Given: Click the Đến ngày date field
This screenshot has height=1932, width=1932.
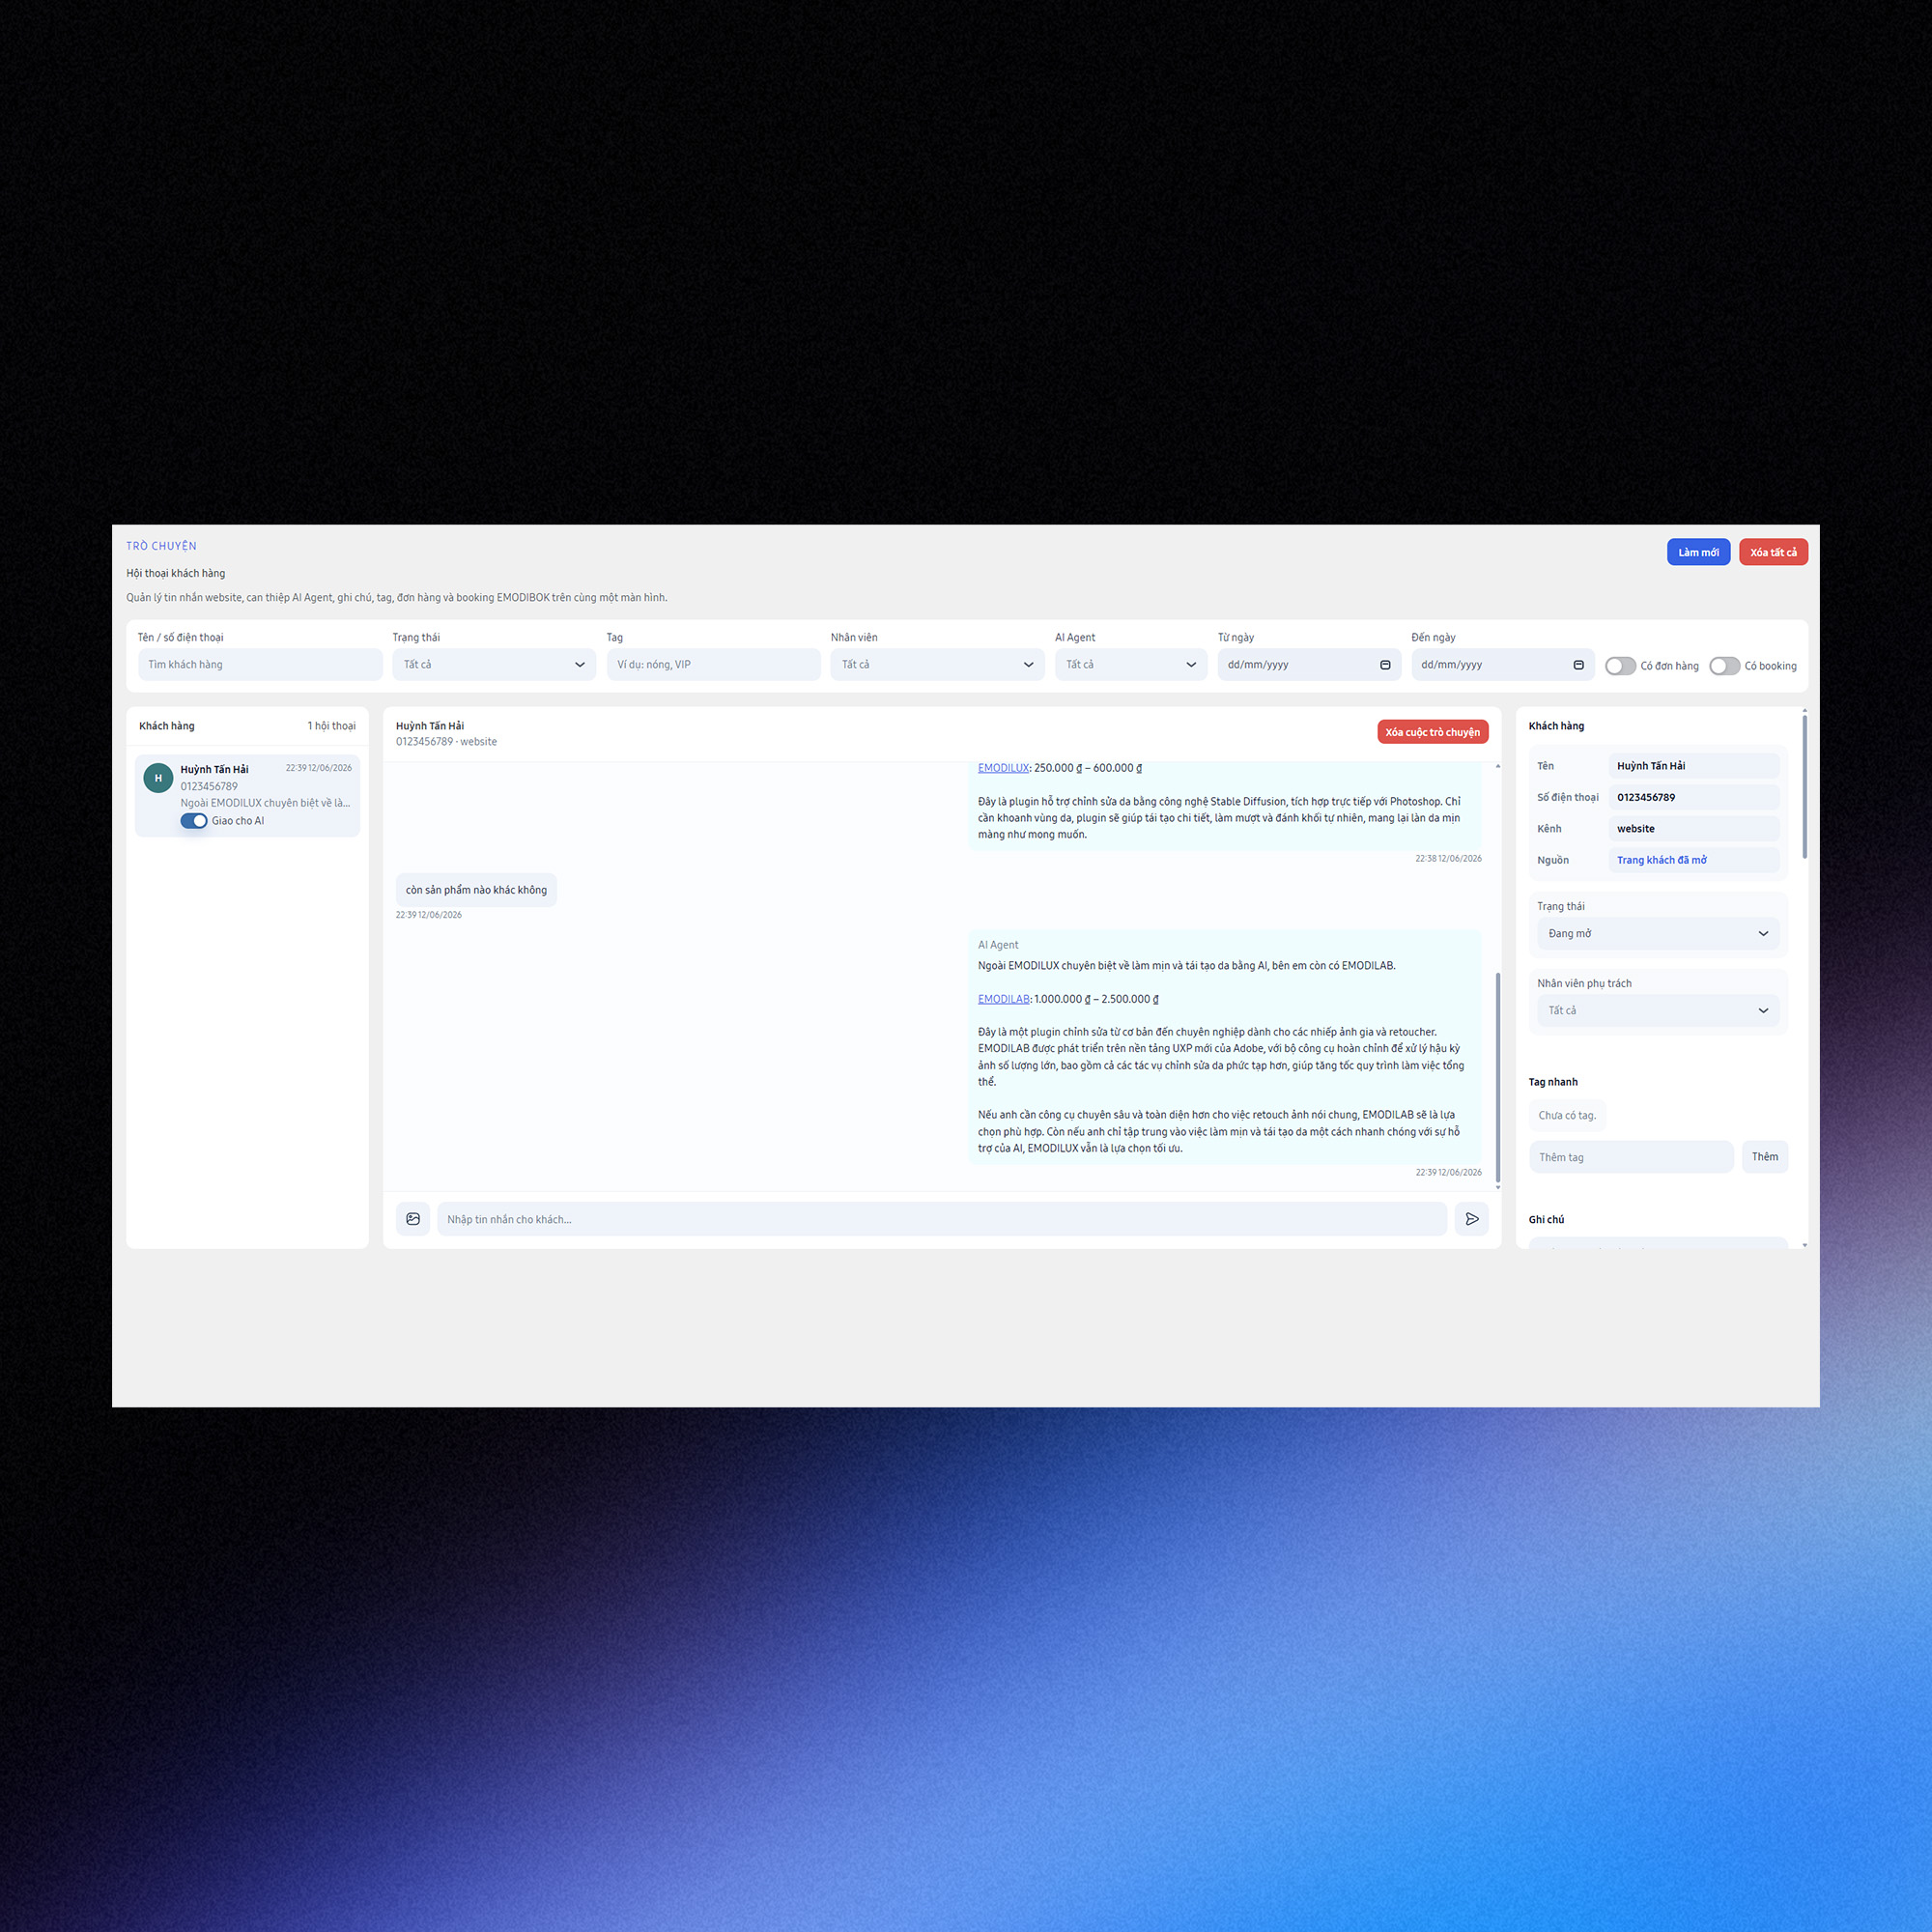Looking at the screenshot, I should point(1502,665).
